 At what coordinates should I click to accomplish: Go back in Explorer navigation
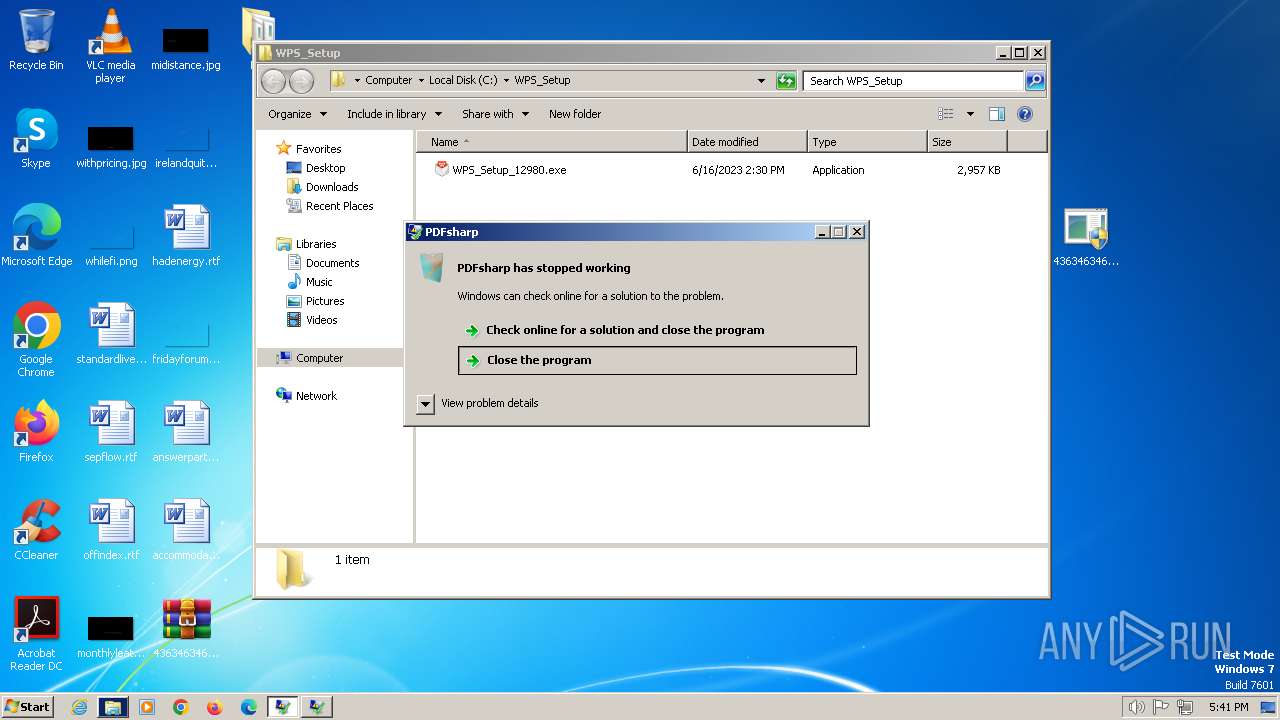pyautogui.click(x=273, y=81)
